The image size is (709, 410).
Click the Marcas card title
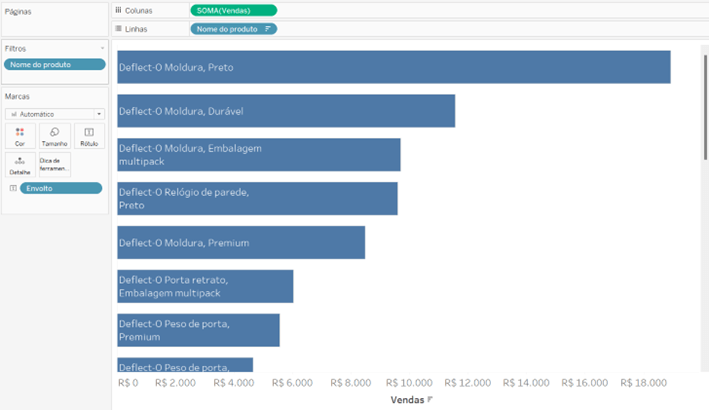pos(17,96)
